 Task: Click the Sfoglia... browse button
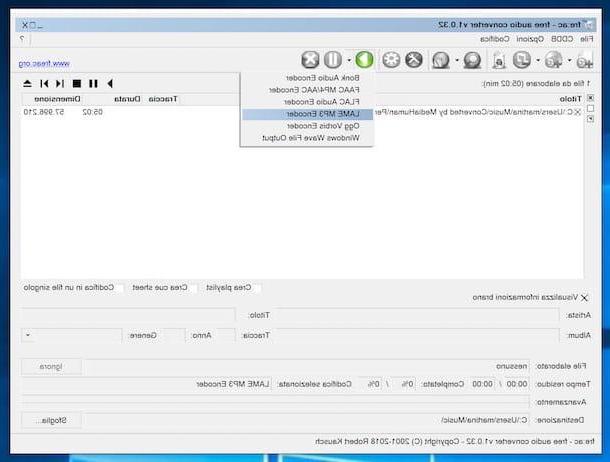pos(51,421)
